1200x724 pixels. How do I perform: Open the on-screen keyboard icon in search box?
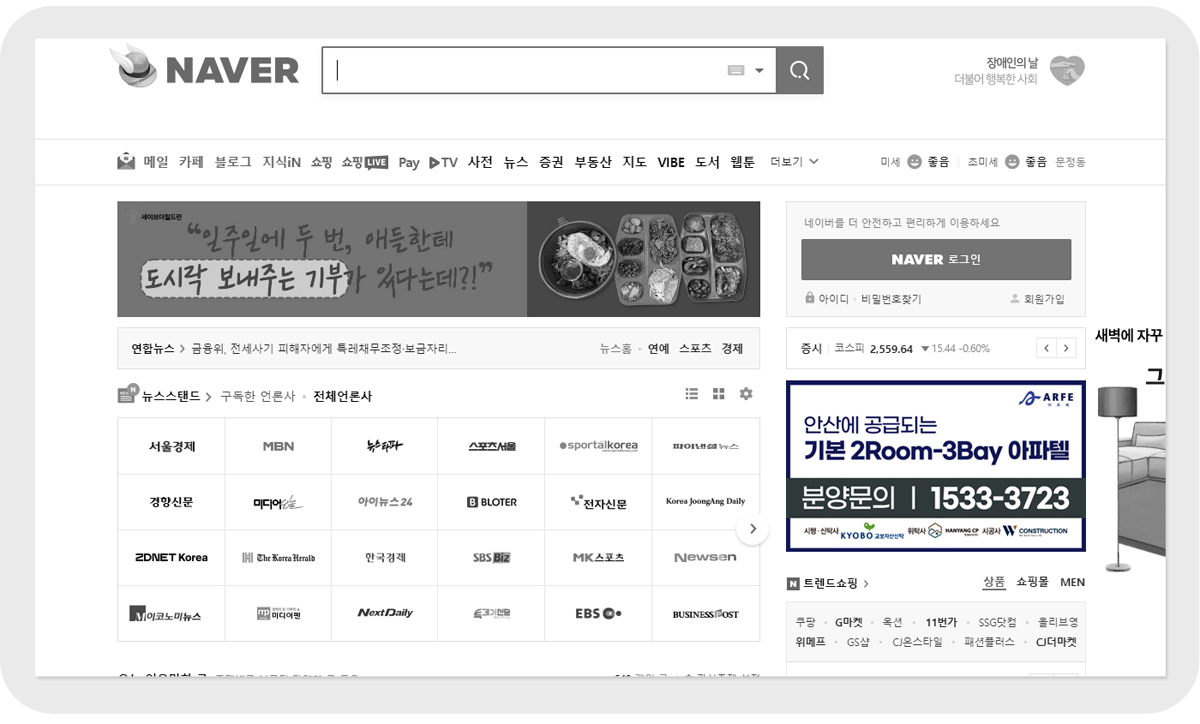736,70
